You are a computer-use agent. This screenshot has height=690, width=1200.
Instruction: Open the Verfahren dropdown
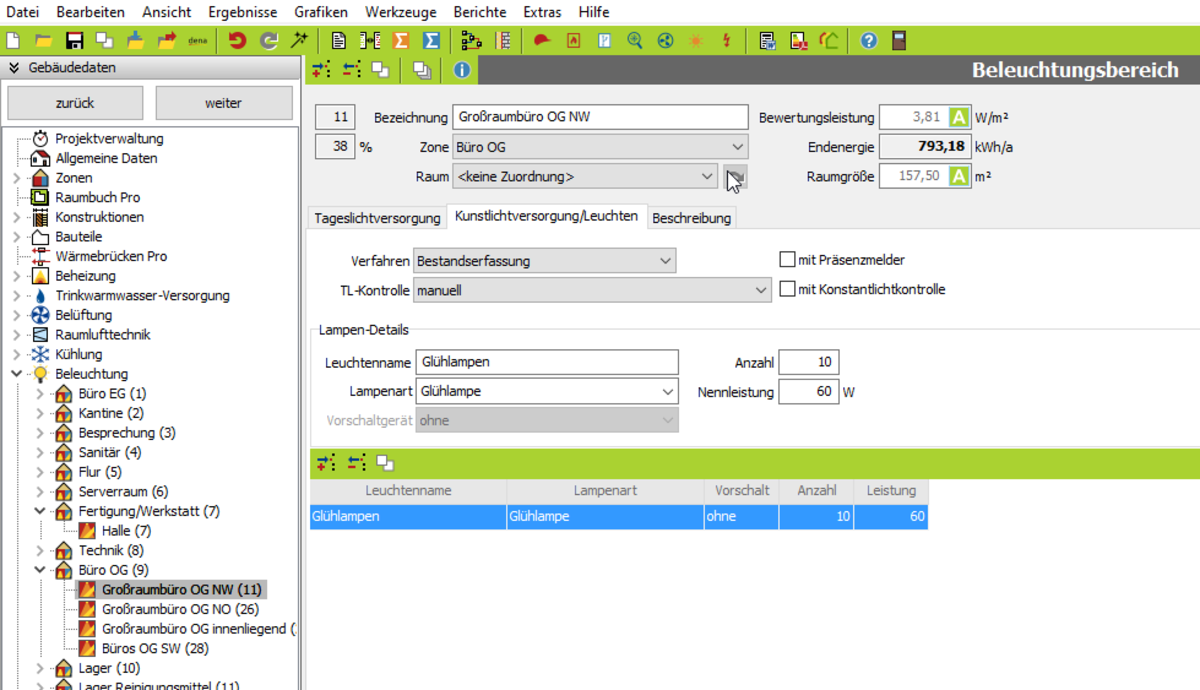[545, 261]
